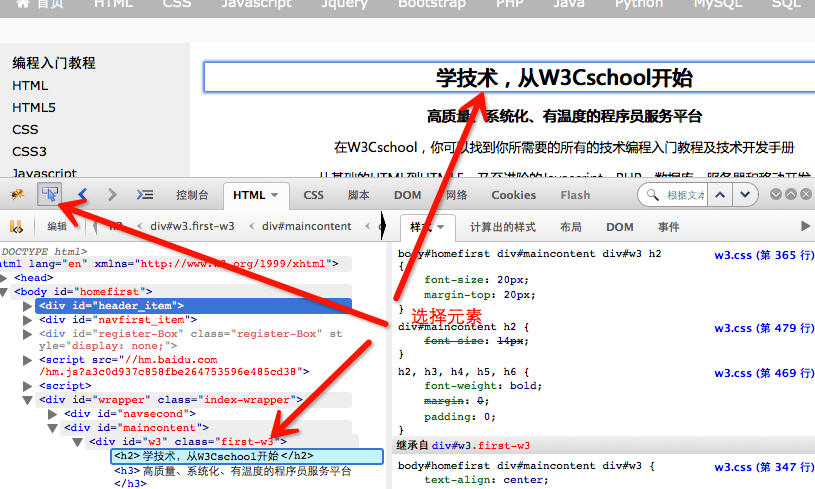815x489 pixels.
Task: Open the command line popup icon
Action: point(144,195)
